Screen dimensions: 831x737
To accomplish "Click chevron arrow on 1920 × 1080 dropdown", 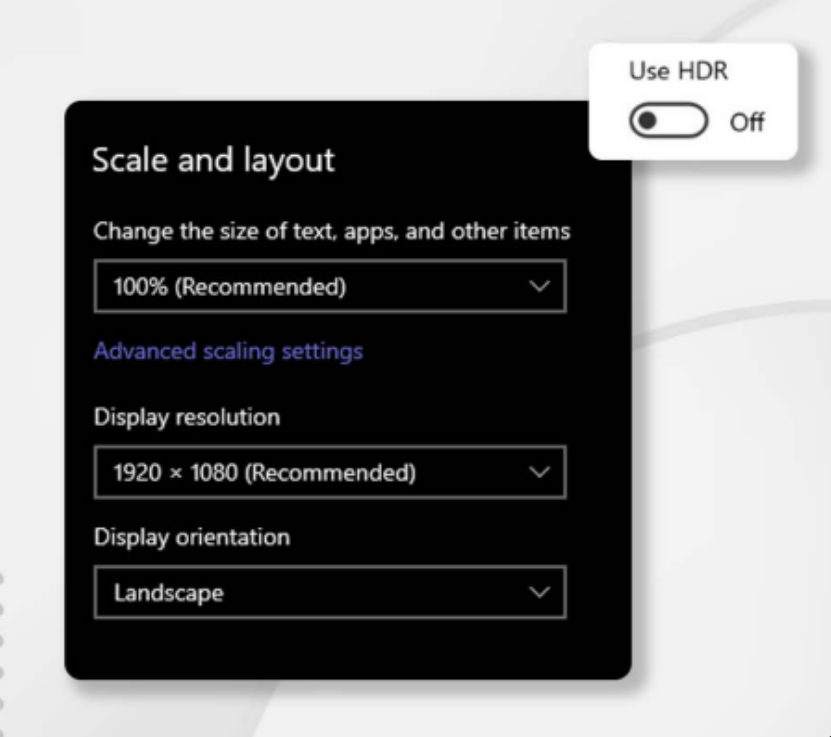I will click(x=539, y=472).
